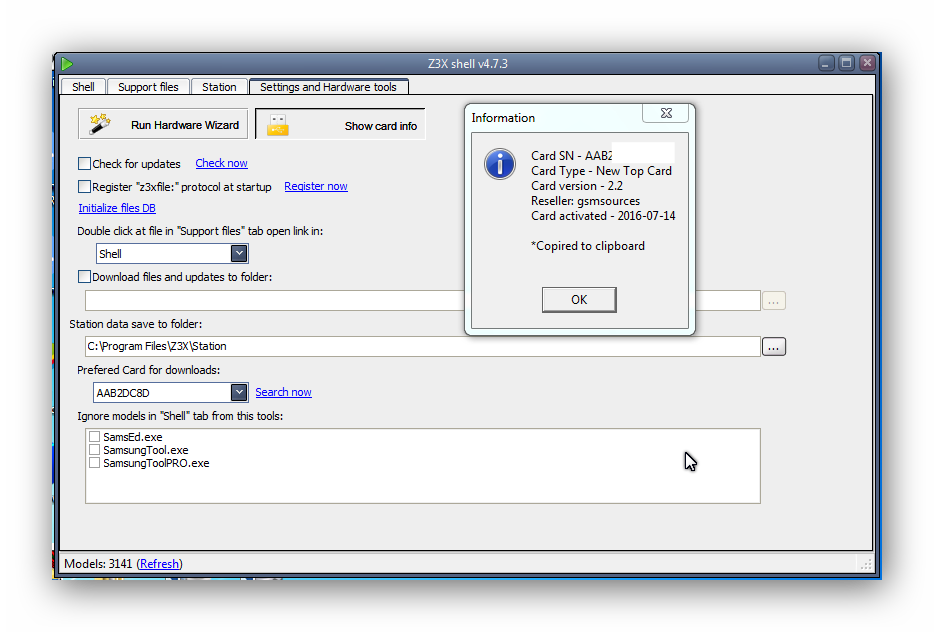Viewport: 934px width, 632px height.
Task: Click the Check now link
Action: 222,163
